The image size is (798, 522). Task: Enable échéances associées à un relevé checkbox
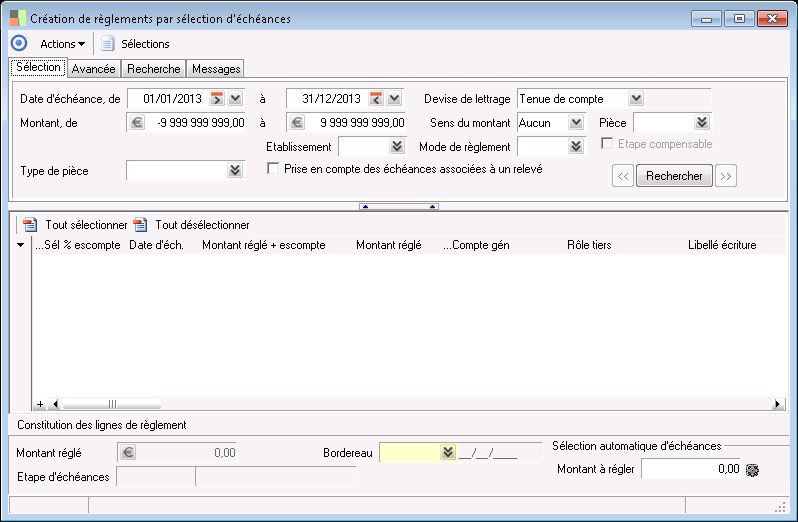tap(273, 168)
